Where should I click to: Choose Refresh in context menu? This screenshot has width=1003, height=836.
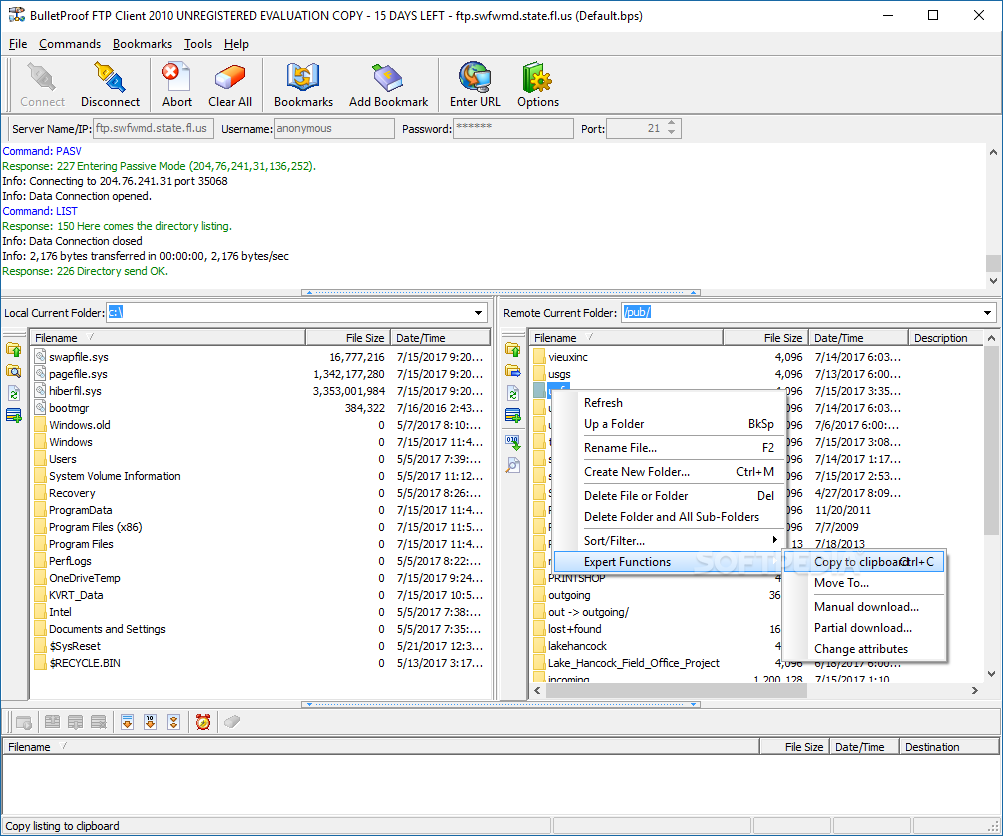(669, 402)
